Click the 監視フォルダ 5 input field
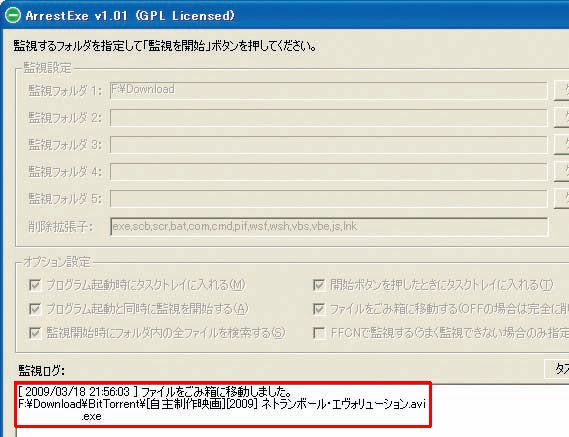Image resolution: width=569 pixels, height=437 pixels. 328,199
